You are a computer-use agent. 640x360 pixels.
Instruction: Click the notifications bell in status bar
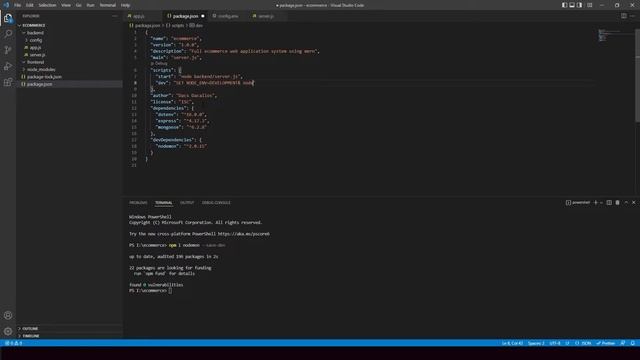click(632, 343)
